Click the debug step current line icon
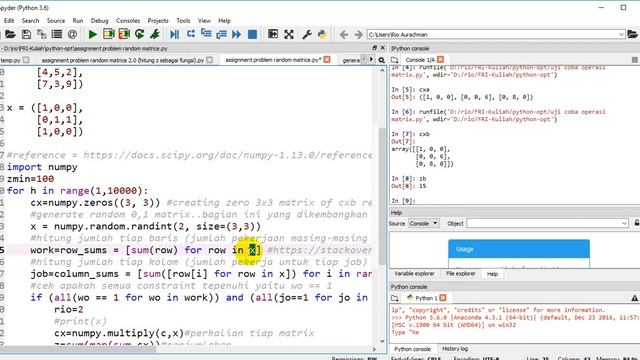The image size is (640, 360). (191, 34)
